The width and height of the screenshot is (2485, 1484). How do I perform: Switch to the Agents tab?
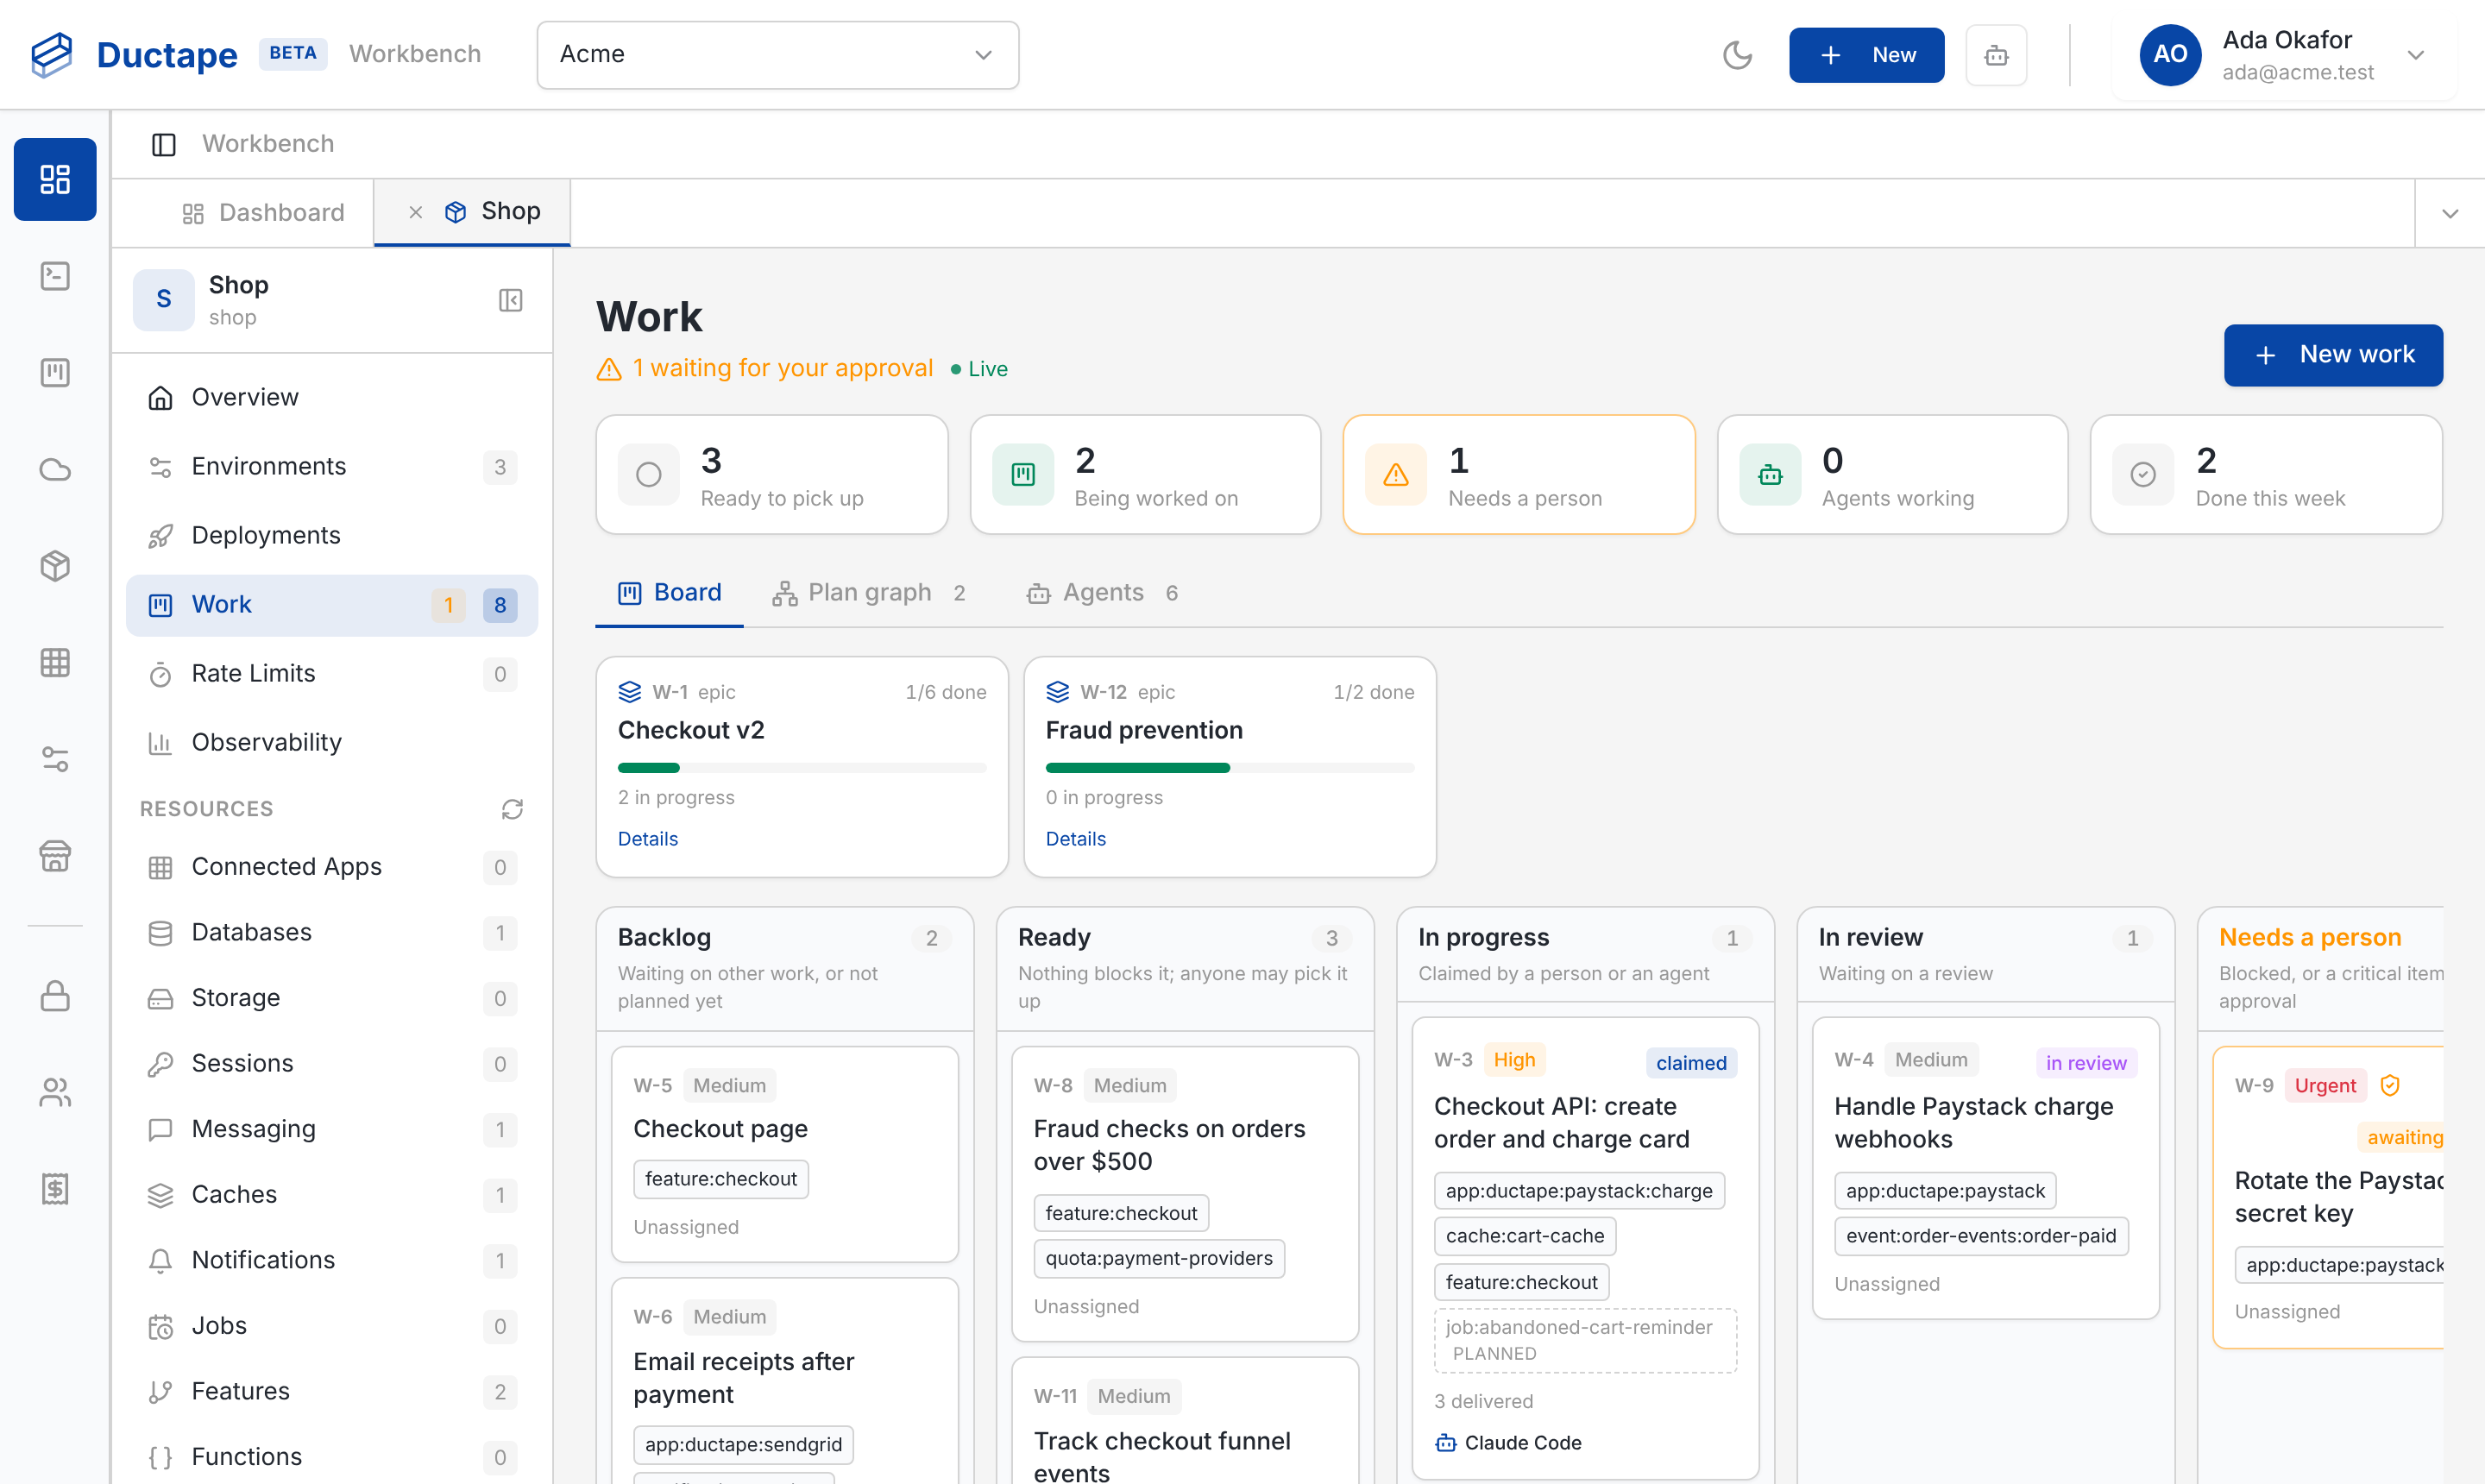coord(1102,593)
